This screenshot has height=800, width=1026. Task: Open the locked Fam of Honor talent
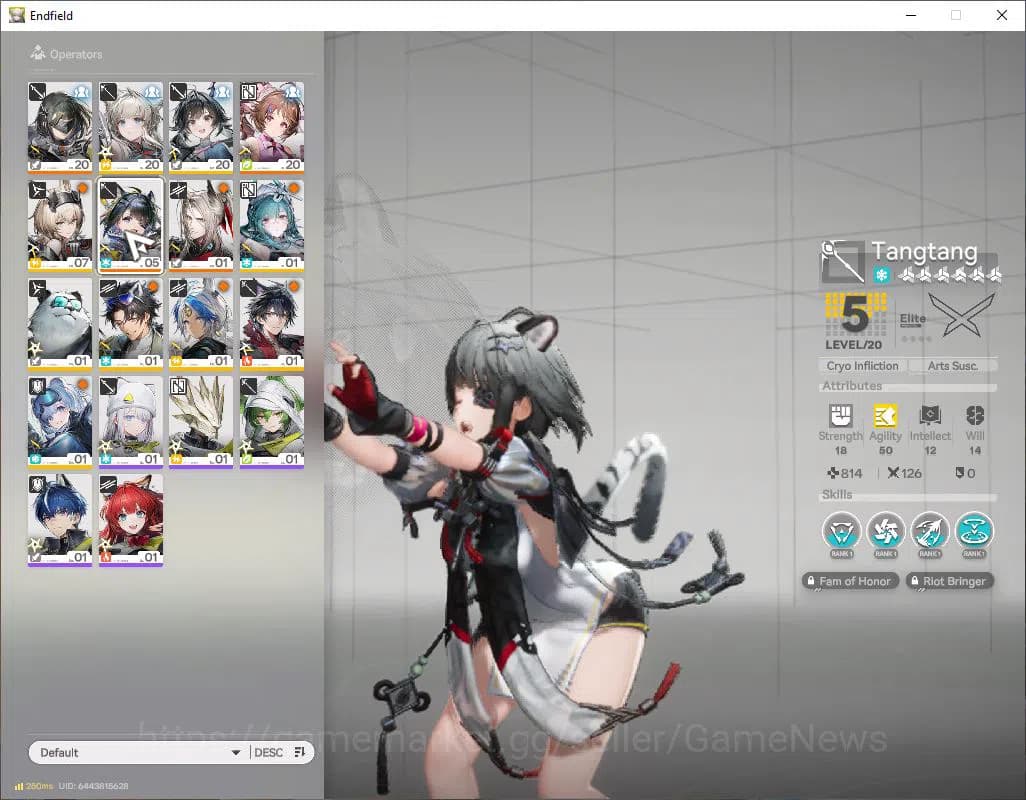[x=849, y=581]
